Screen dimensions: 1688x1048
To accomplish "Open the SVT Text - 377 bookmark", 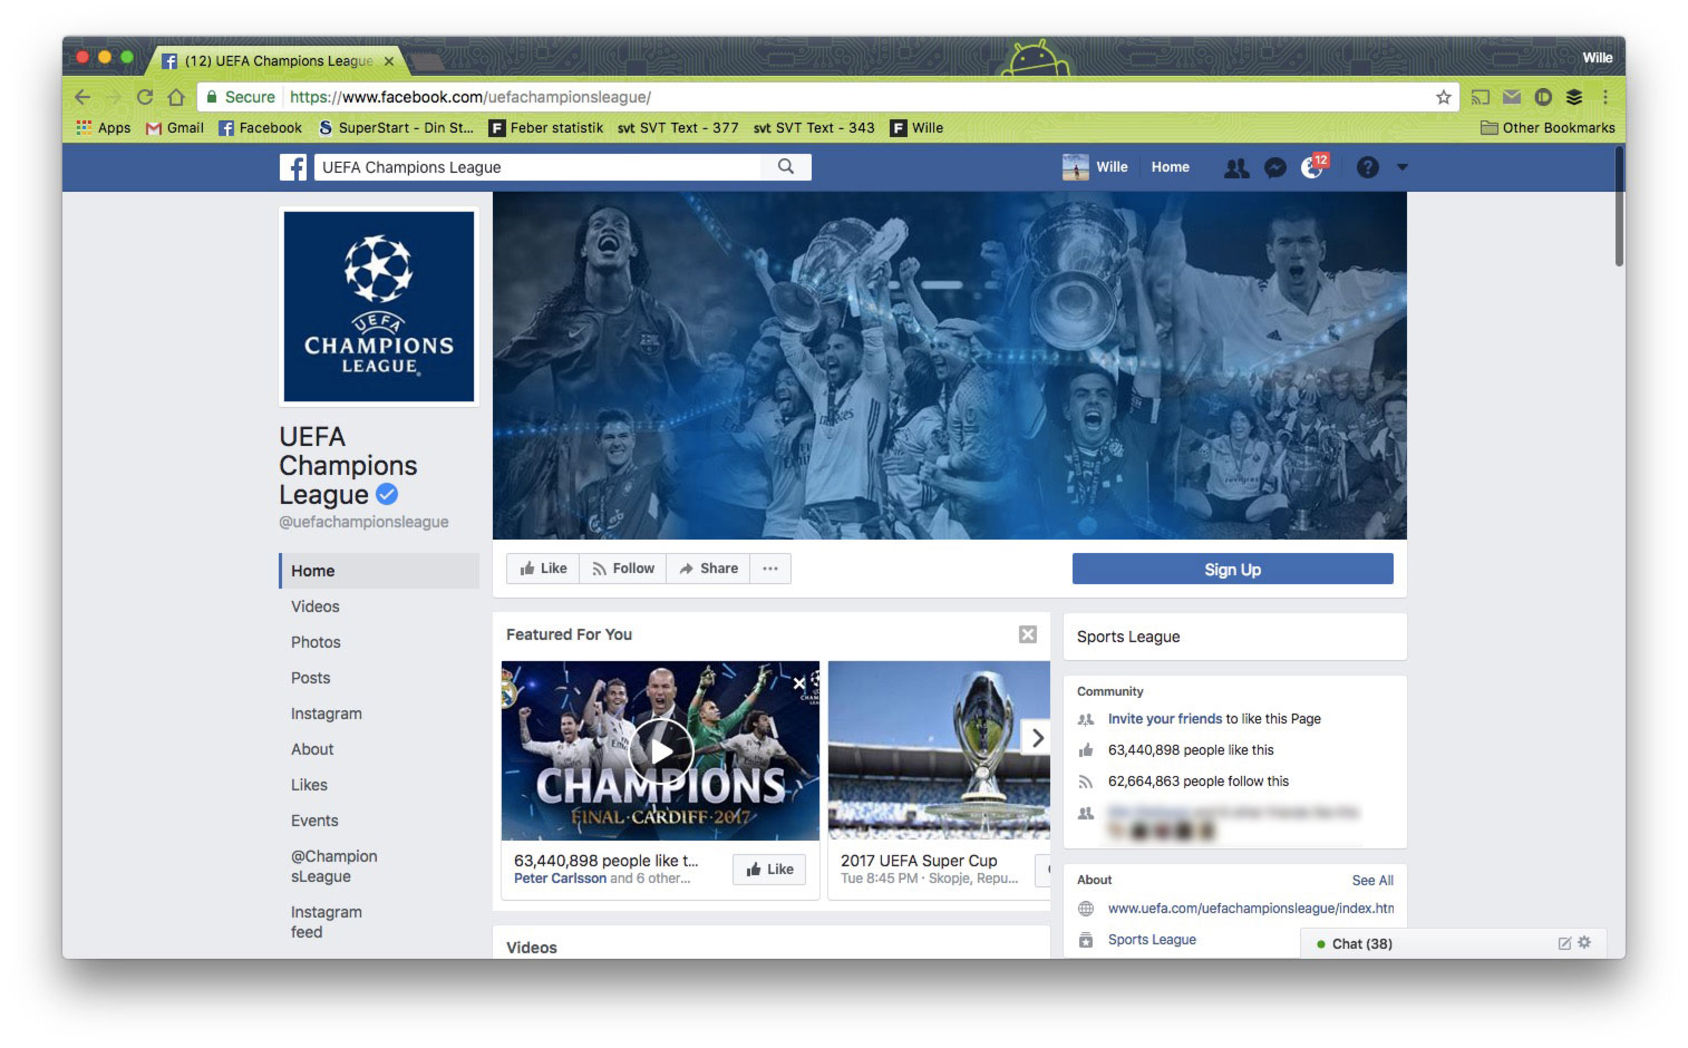I will click(x=678, y=128).
